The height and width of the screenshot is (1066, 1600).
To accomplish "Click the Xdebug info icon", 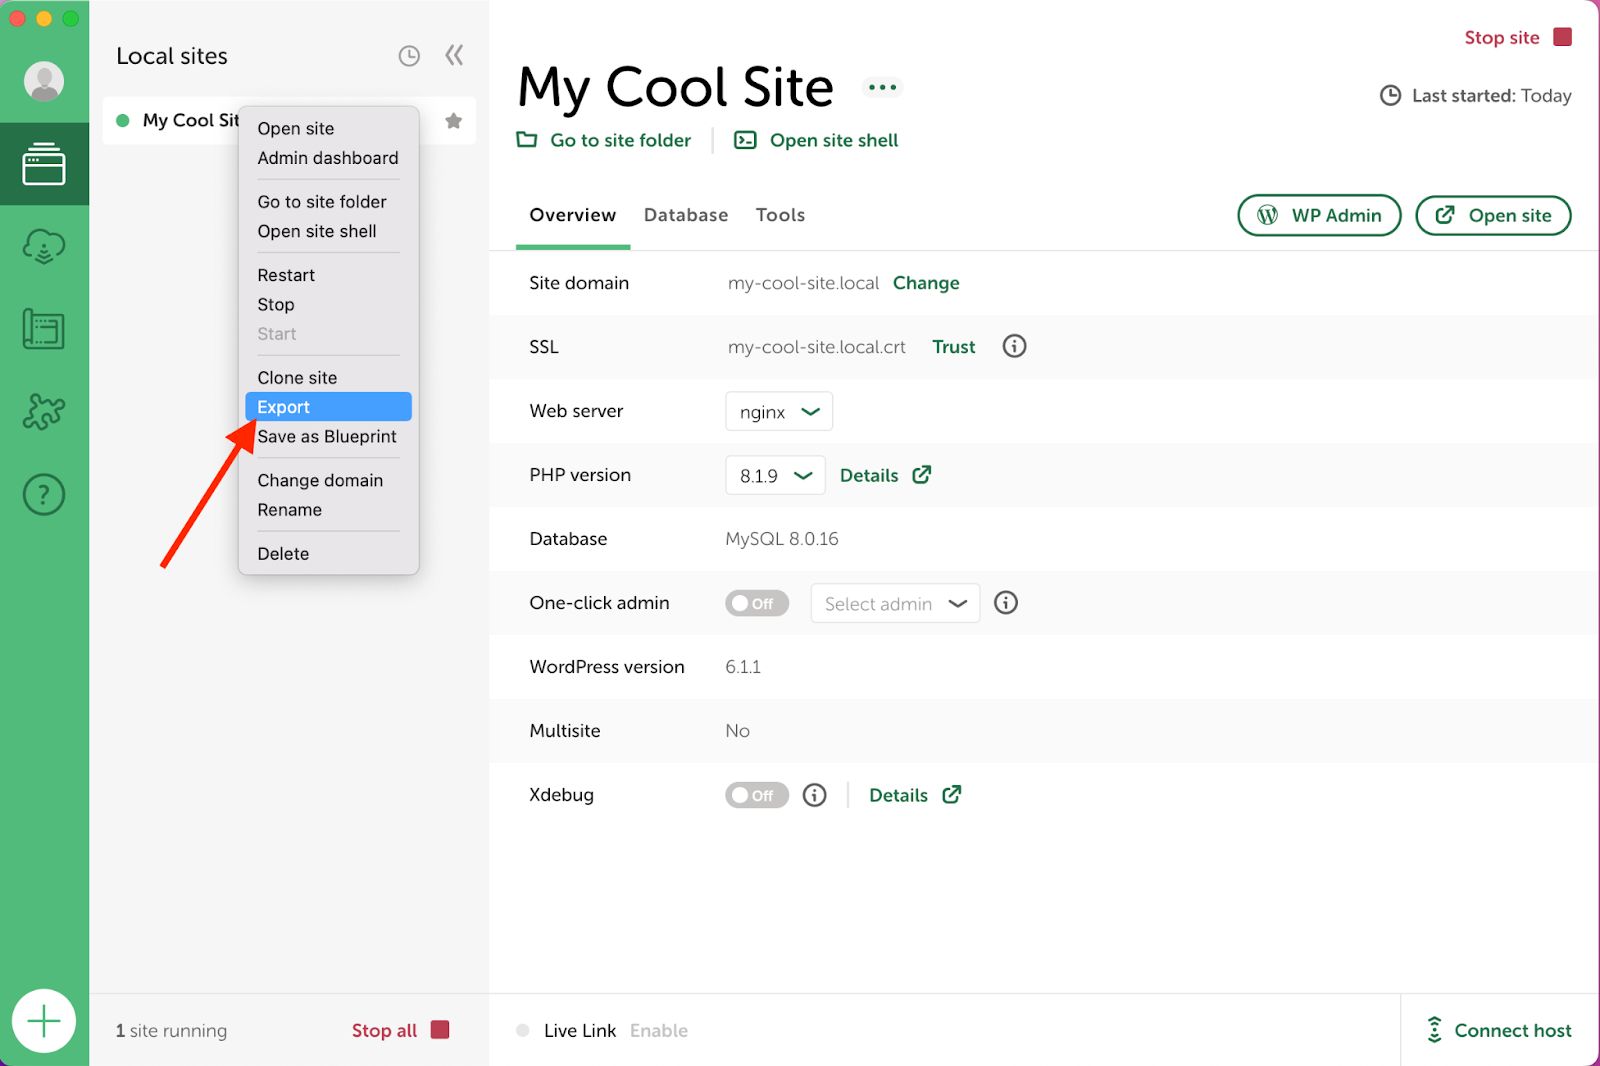I will [x=815, y=795].
